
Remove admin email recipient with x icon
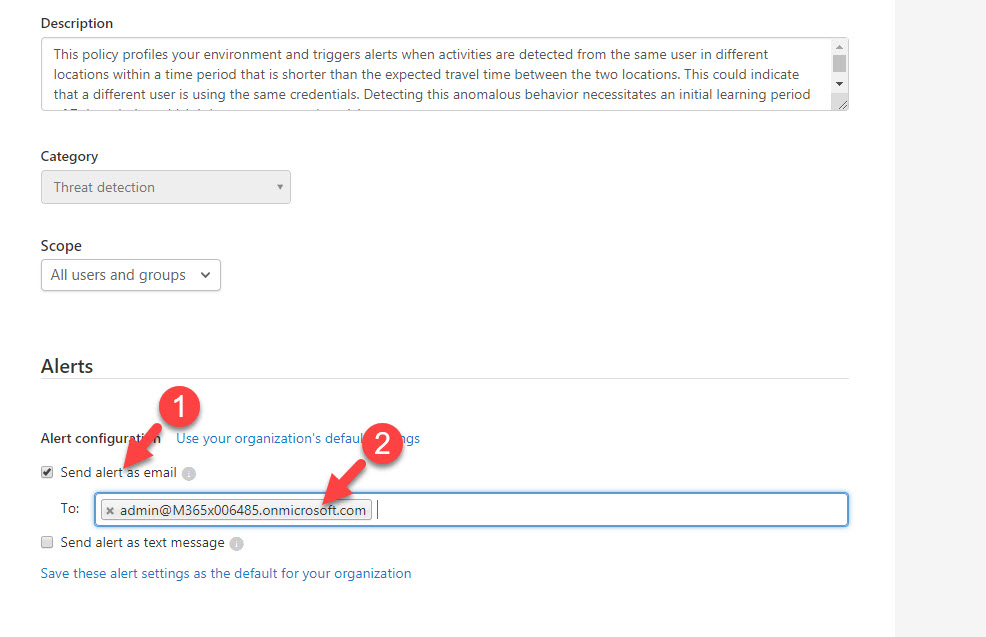(110, 511)
